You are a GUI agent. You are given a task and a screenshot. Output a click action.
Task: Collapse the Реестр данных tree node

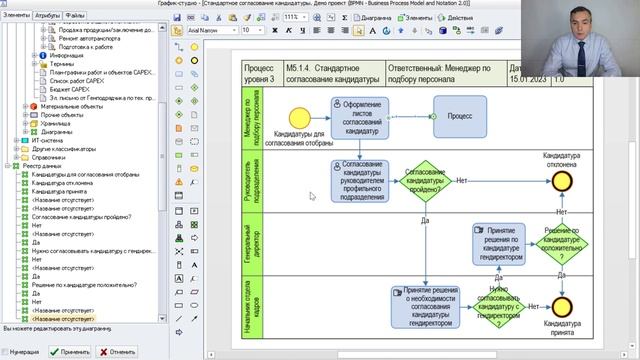[x=7, y=166]
